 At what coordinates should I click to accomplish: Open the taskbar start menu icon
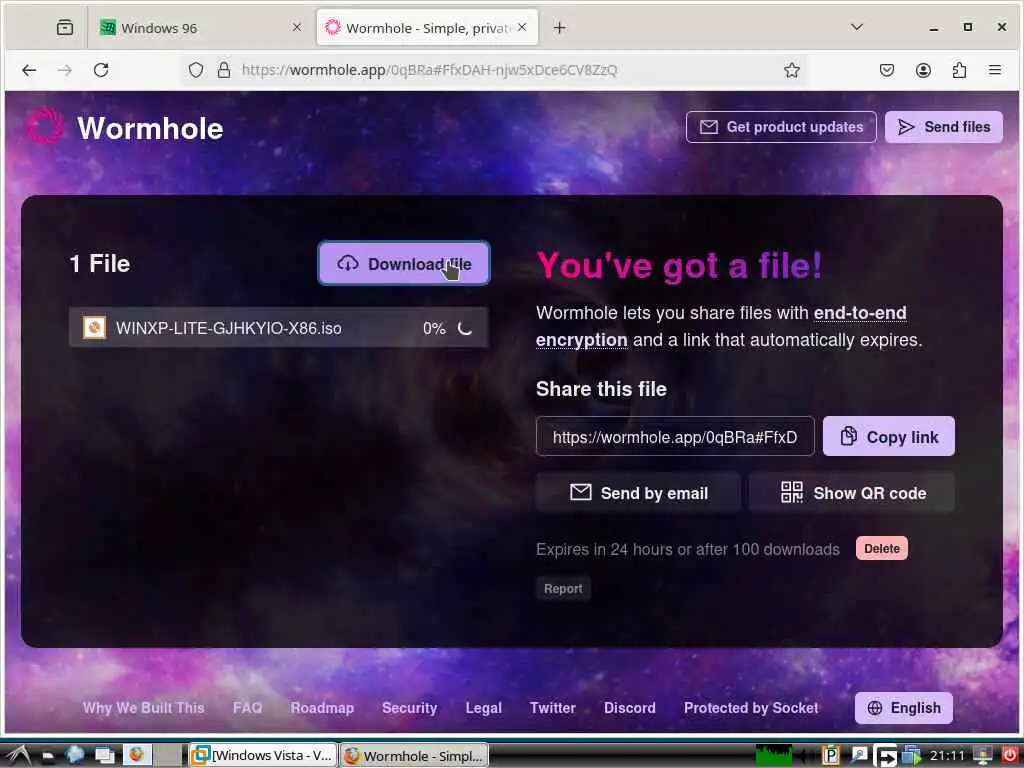coord(17,756)
